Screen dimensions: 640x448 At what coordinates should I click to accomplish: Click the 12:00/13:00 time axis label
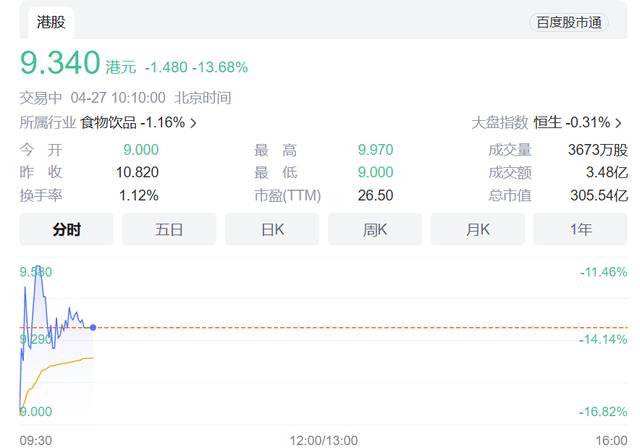coord(324,441)
